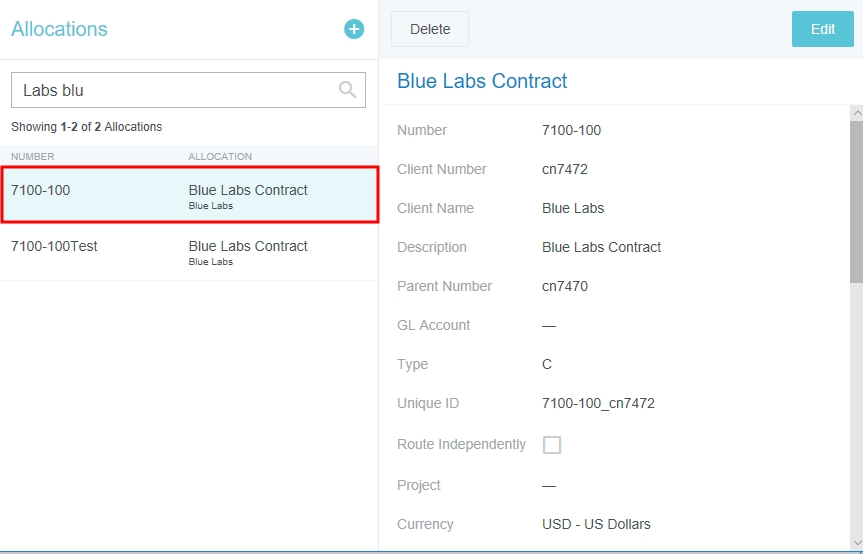The image size is (863, 554).
Task: Open Edit mode for this allocation
Action: (822, 29)
